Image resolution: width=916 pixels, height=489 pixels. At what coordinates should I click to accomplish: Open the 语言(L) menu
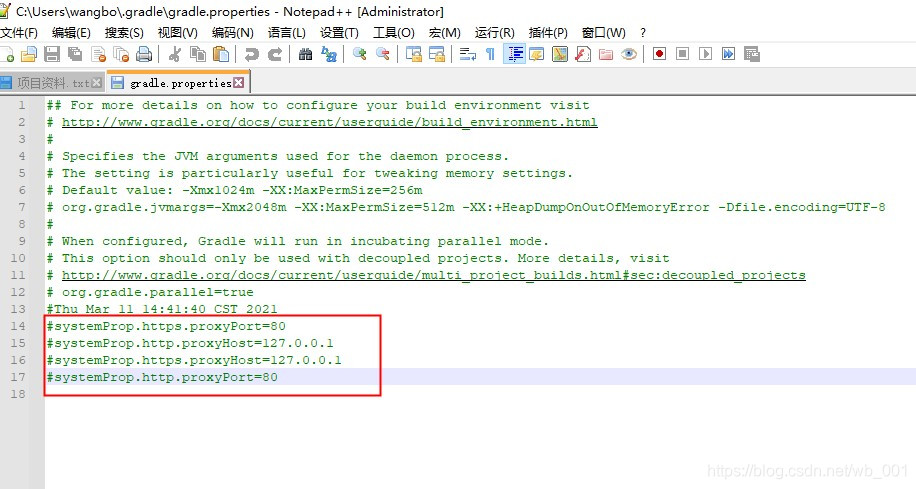click(286, 33)
